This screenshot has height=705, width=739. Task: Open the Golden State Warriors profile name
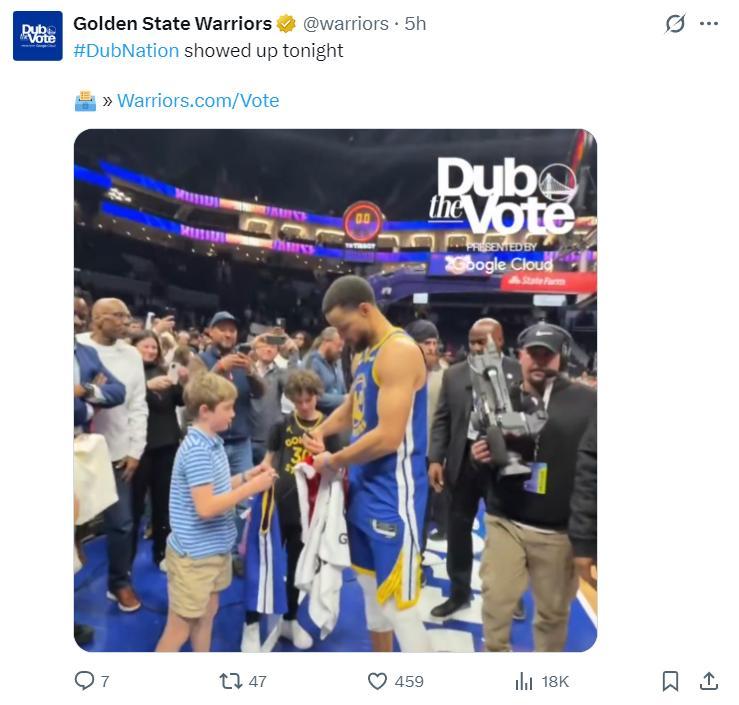tap(172, 23)
